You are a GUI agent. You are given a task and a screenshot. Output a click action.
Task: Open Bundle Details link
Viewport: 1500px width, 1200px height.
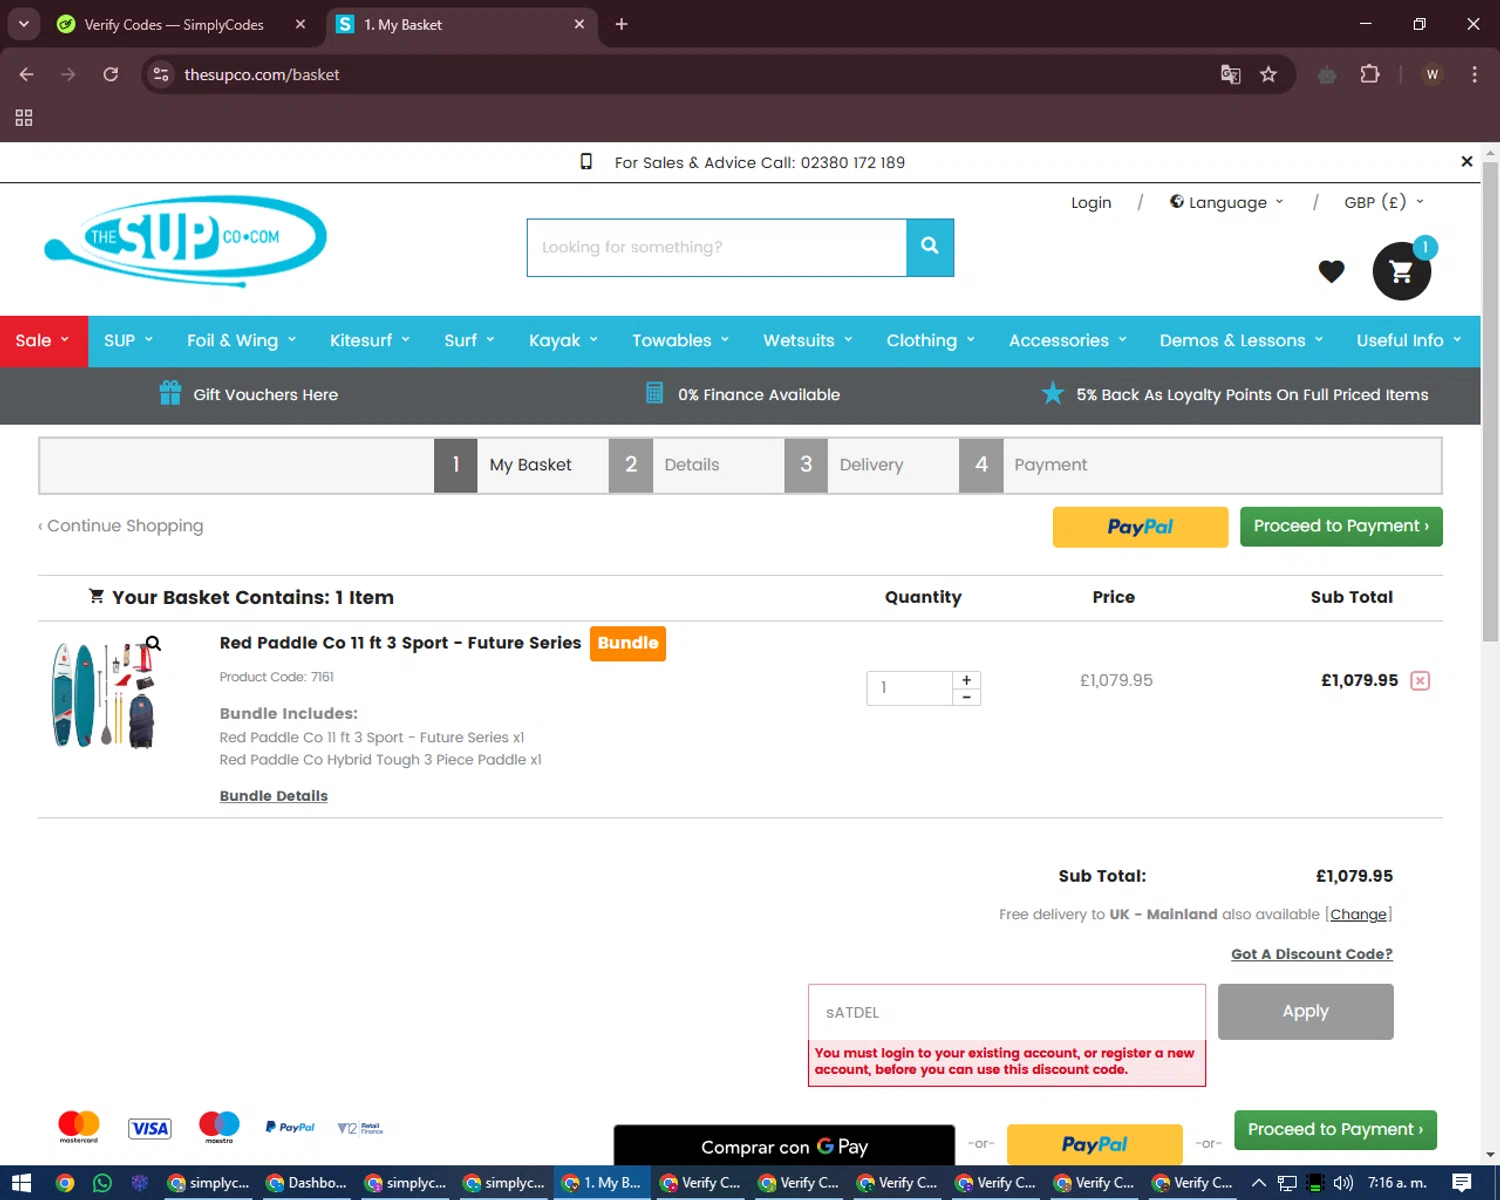[x=274, y=796]
